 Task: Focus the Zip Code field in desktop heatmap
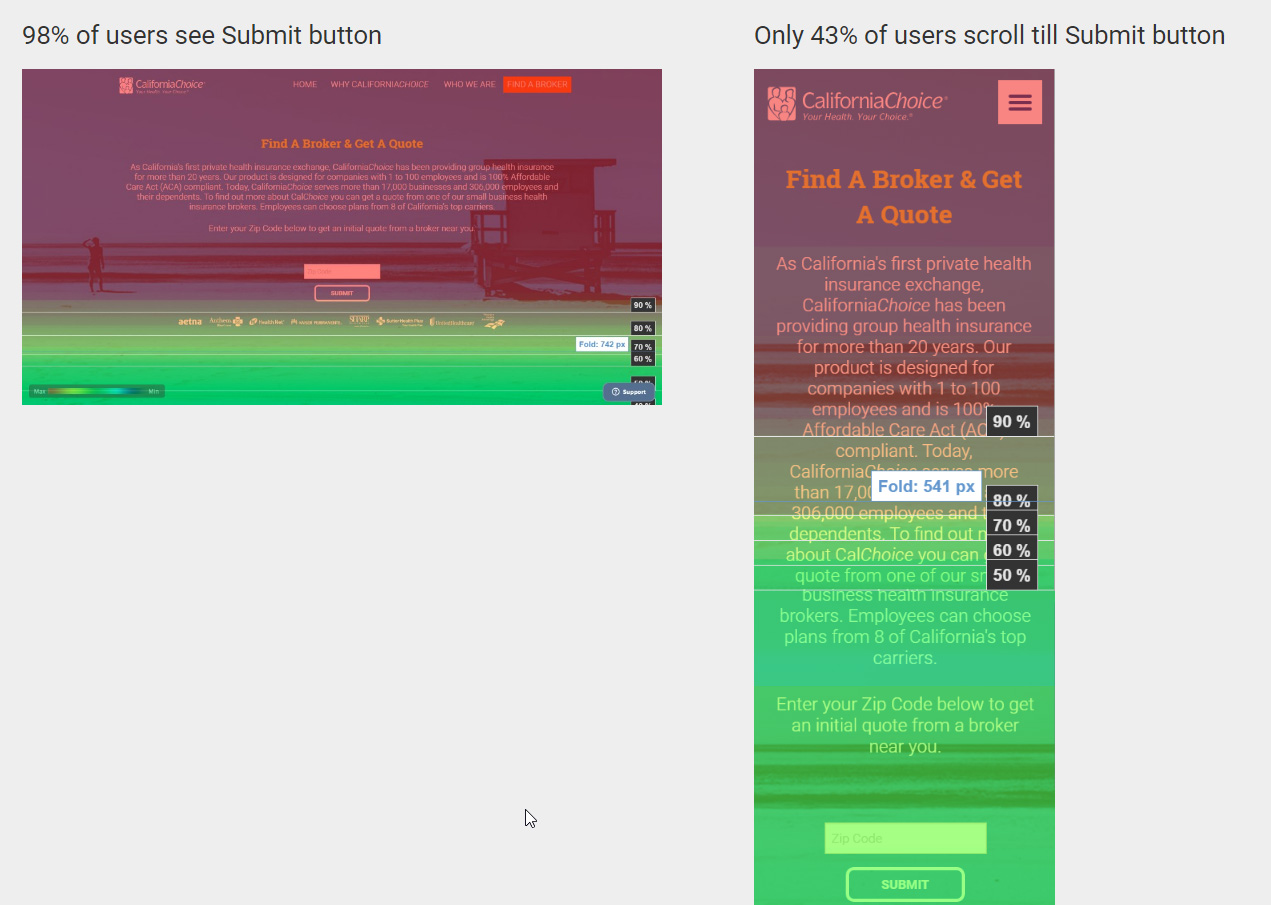342,271
